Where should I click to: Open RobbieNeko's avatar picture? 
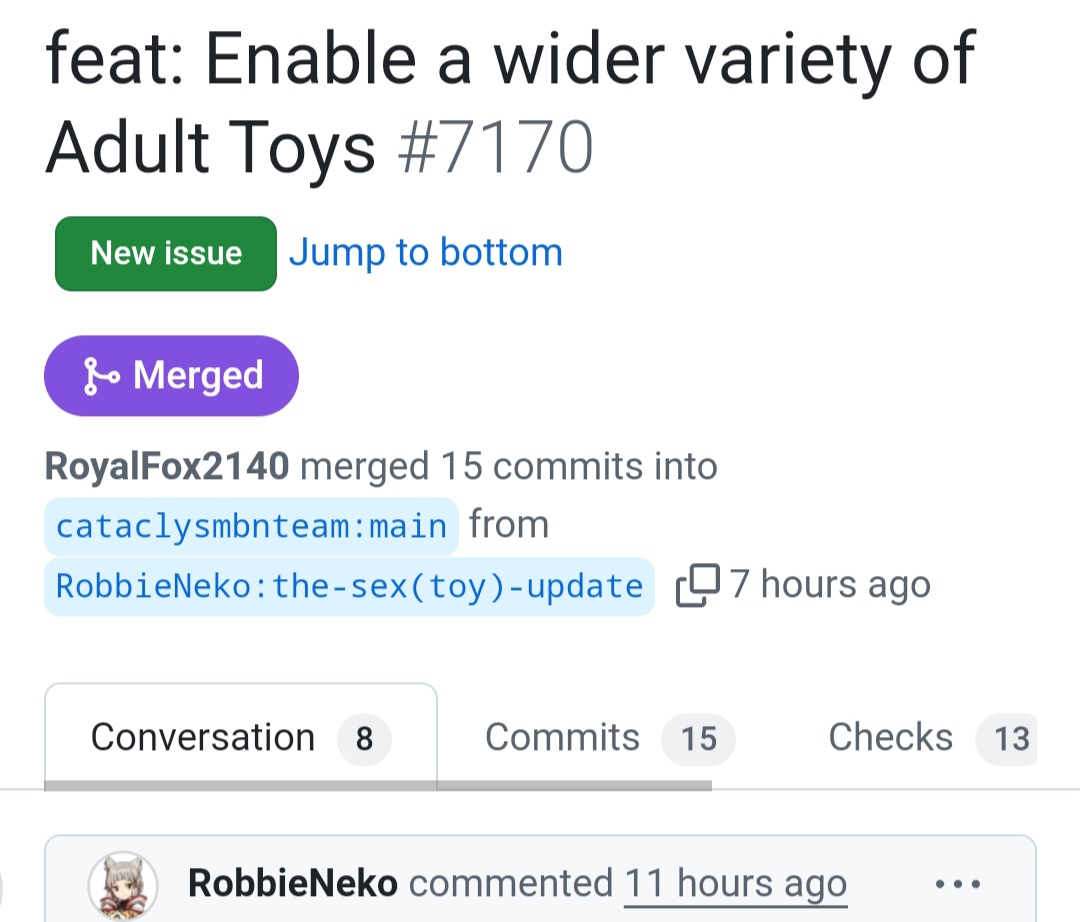(x=123, y=884)
